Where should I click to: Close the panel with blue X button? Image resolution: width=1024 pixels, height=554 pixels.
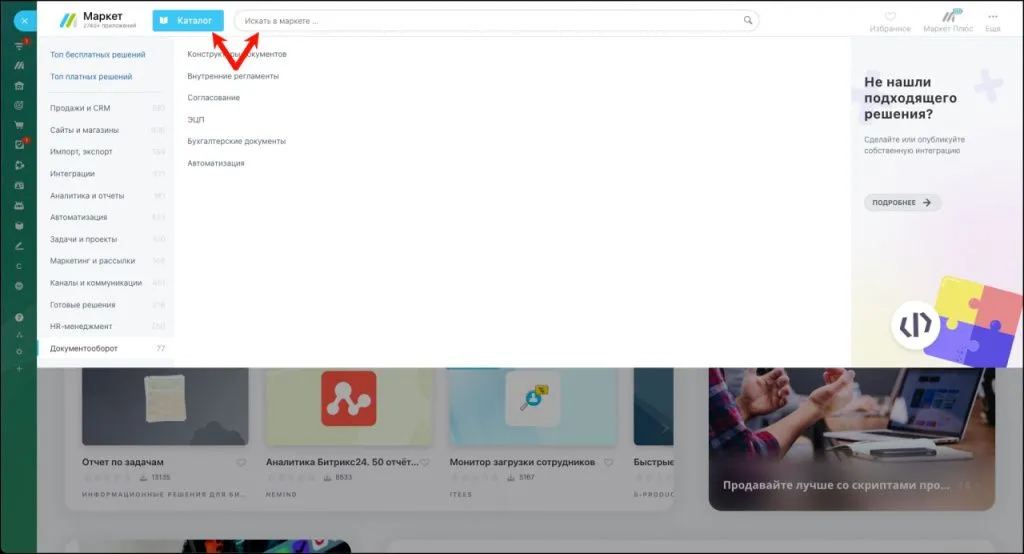coord(24,20)
